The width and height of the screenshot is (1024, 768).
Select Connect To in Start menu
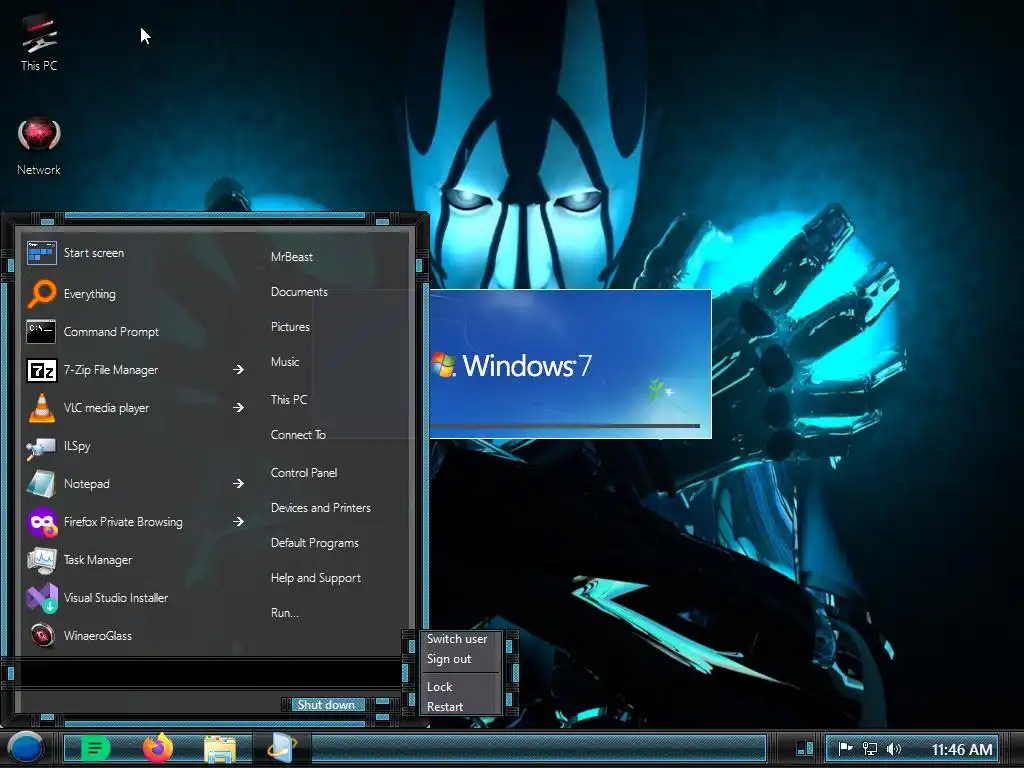[x=298, y=435]
